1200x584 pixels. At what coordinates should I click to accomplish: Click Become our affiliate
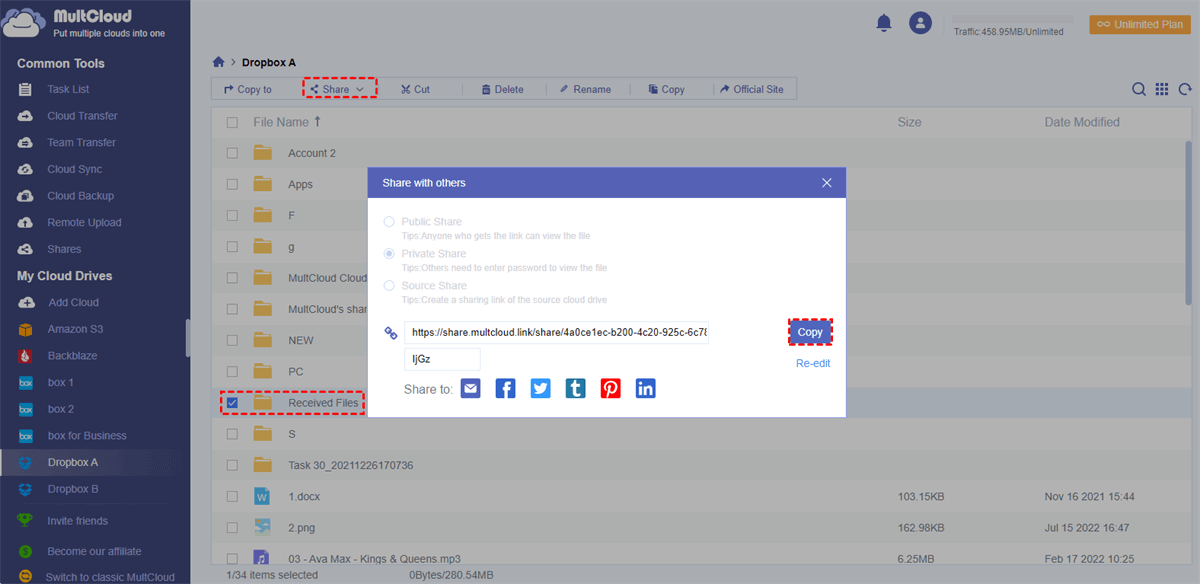95,551
